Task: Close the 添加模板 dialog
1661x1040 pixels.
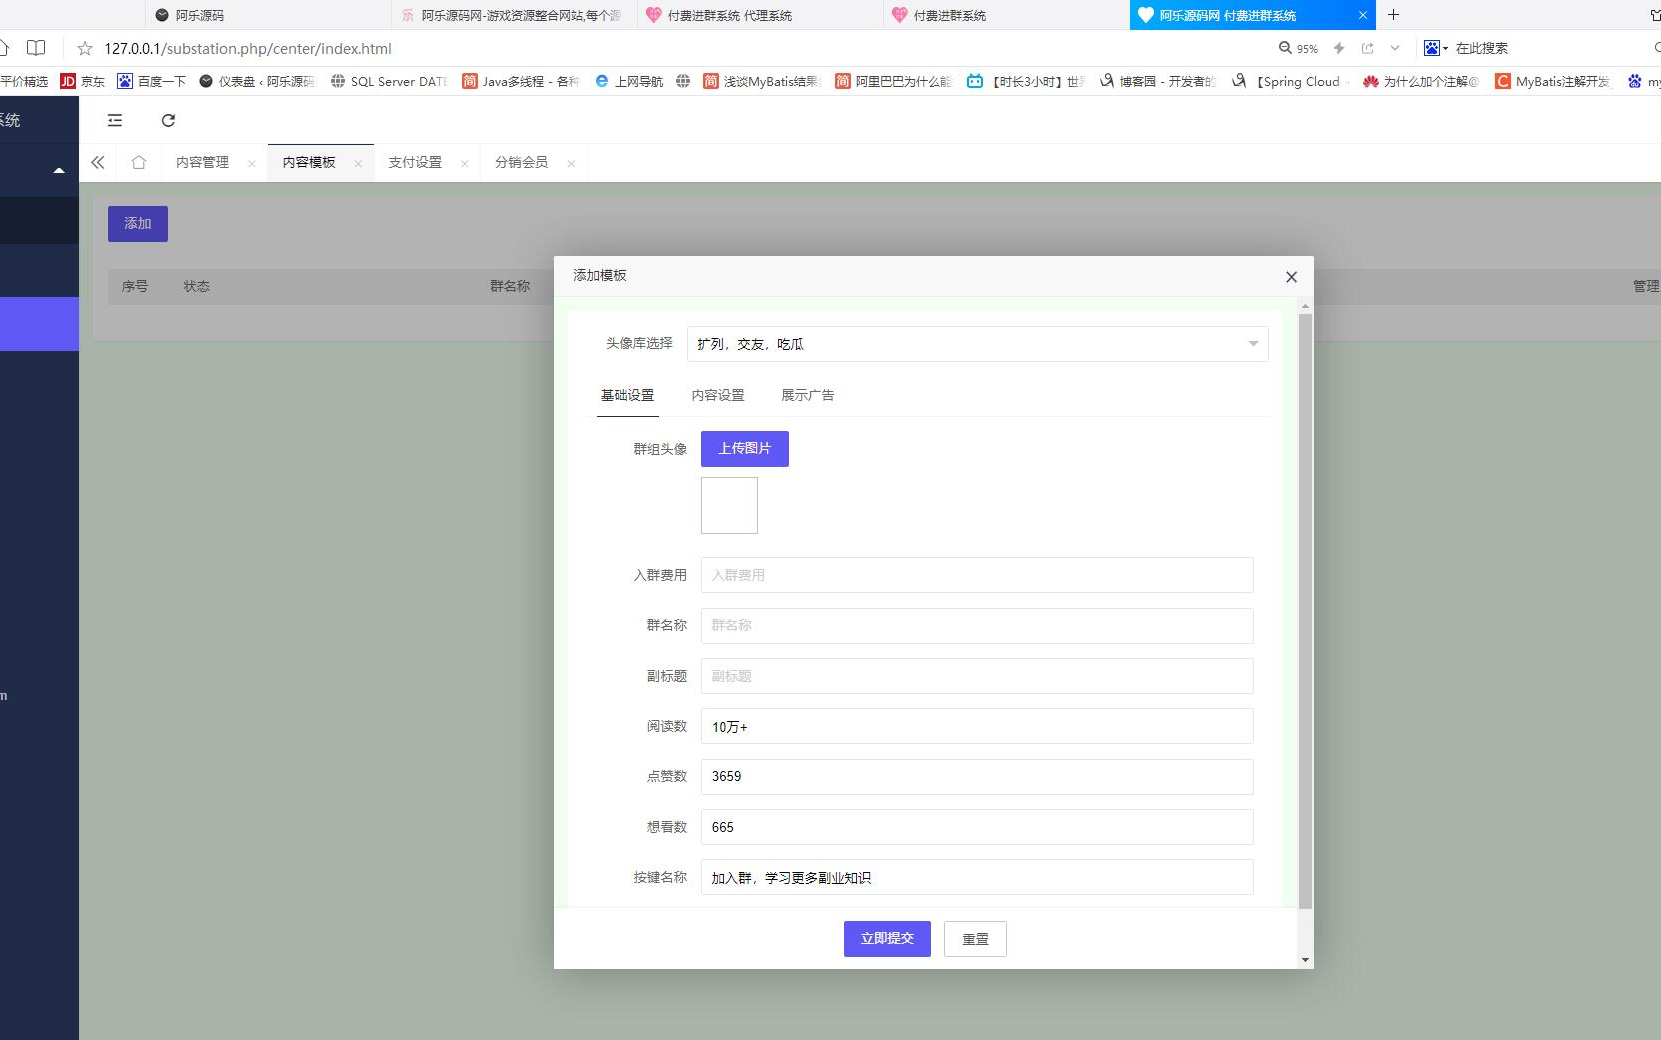Action: click(x=1291, y=277)
